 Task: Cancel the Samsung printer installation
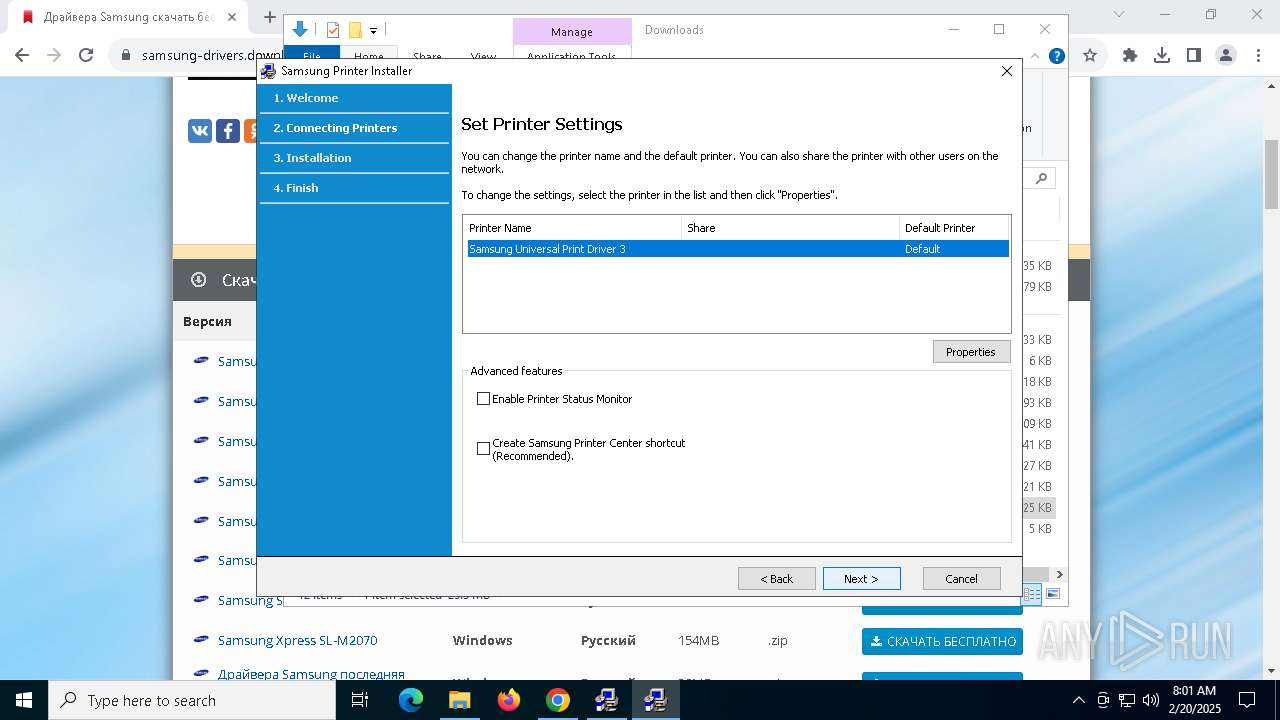961,579
